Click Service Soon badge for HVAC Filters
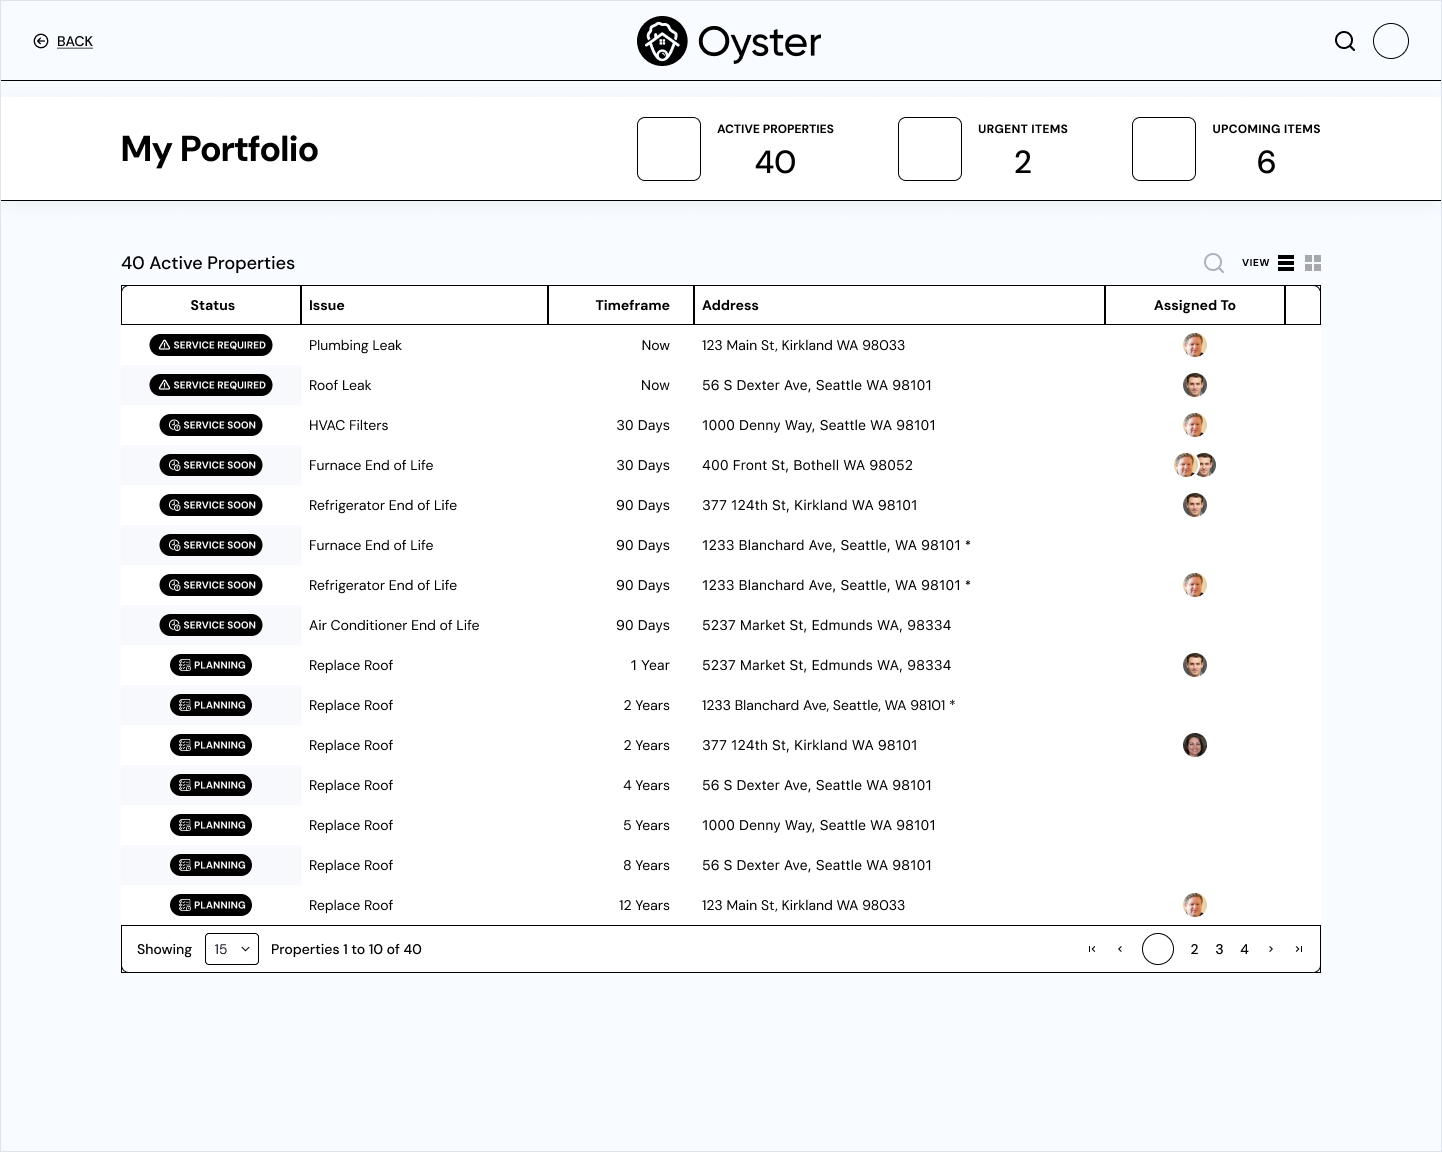The image size is (1442, 1152). 211,425
